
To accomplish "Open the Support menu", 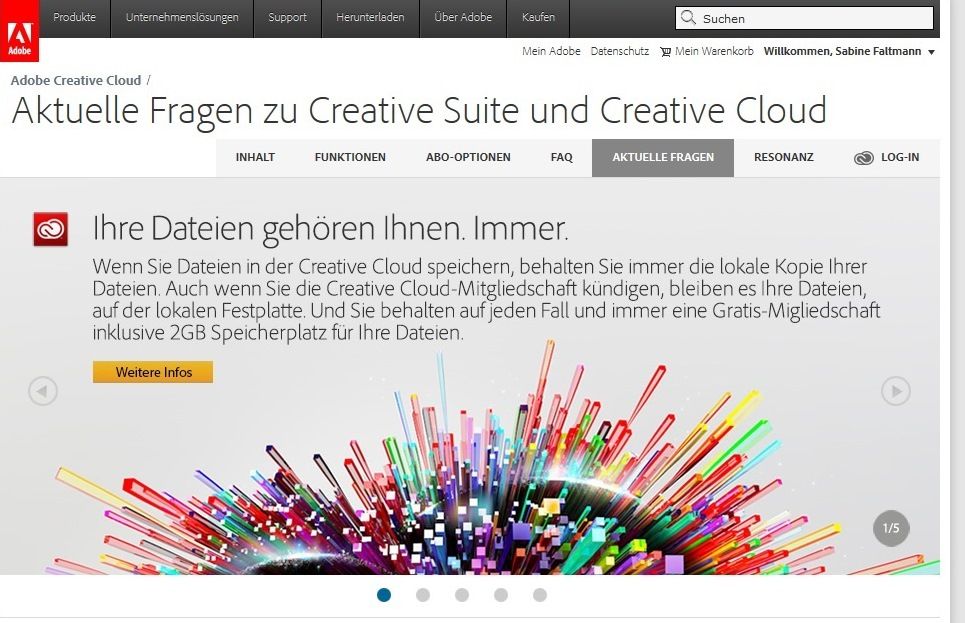I will pyautogui.click(x=287, y=17).
